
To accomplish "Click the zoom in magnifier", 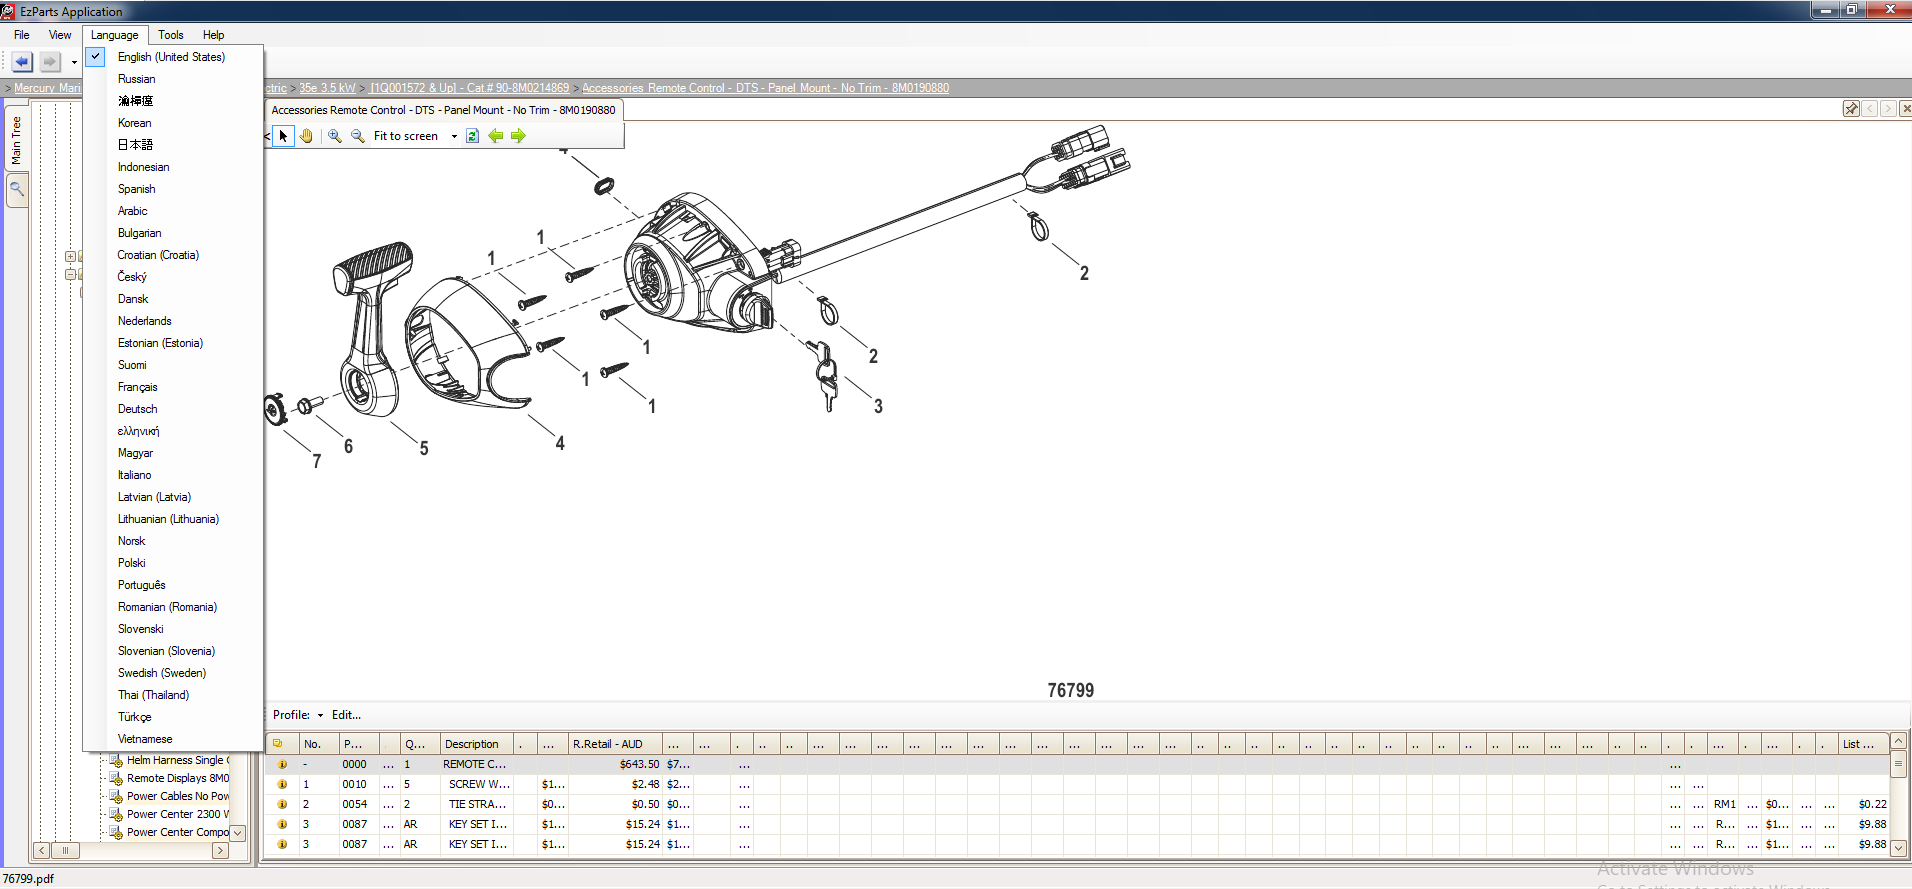I will [335, 136].
